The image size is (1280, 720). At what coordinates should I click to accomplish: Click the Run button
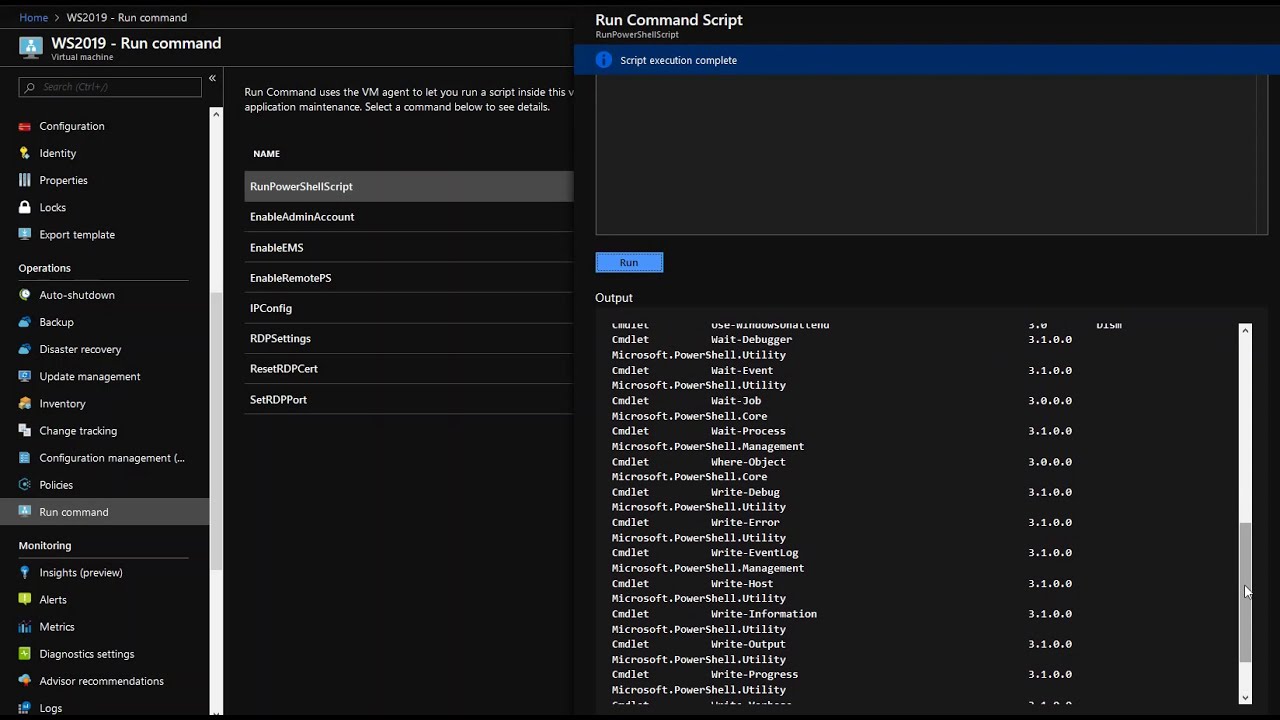[x=629, y=262]
